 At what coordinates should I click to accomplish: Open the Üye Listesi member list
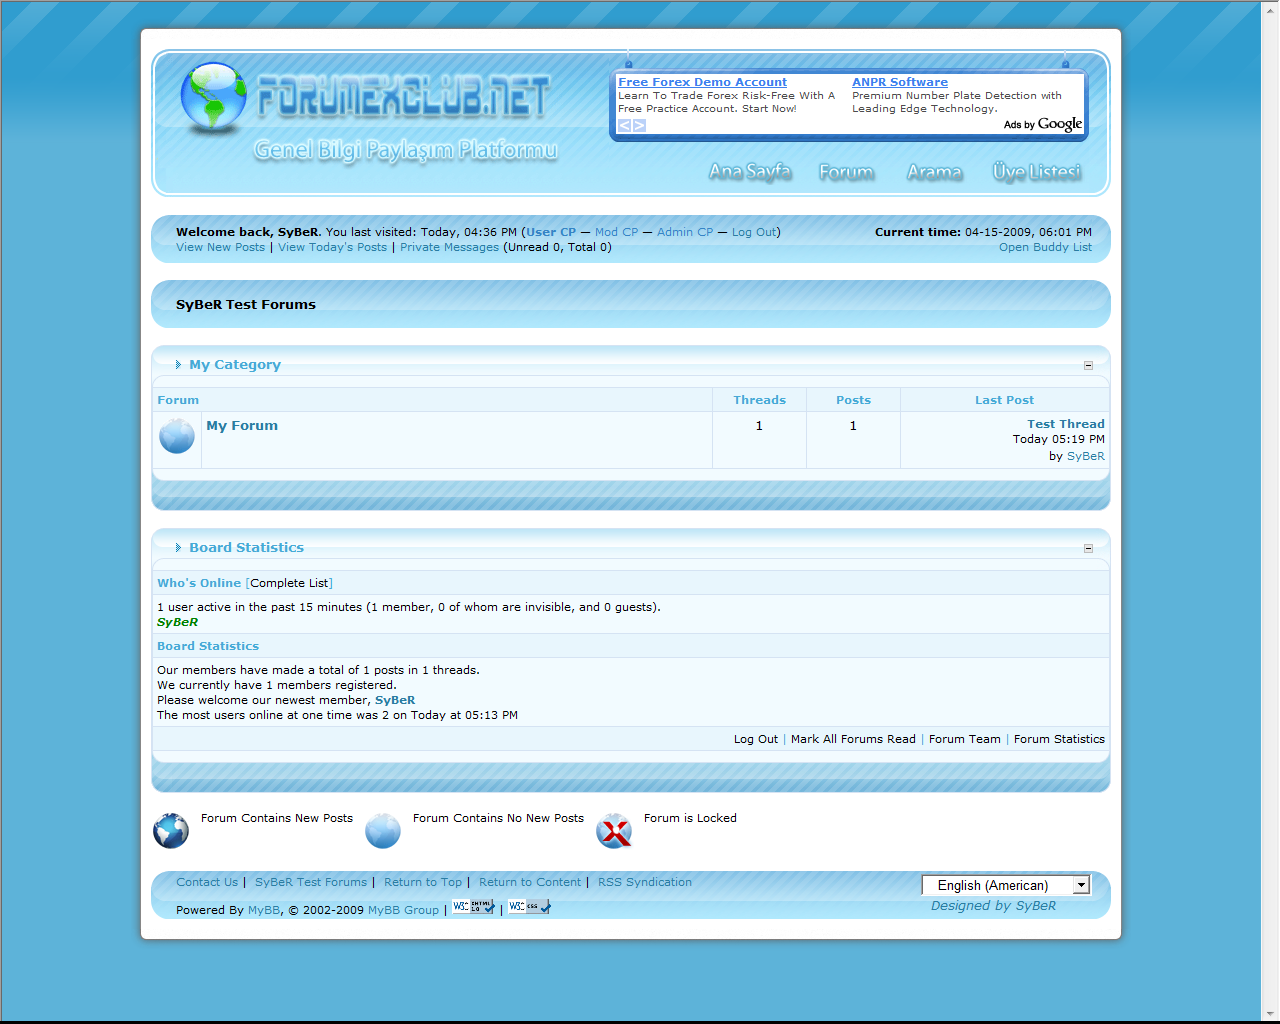[1037, 172]
